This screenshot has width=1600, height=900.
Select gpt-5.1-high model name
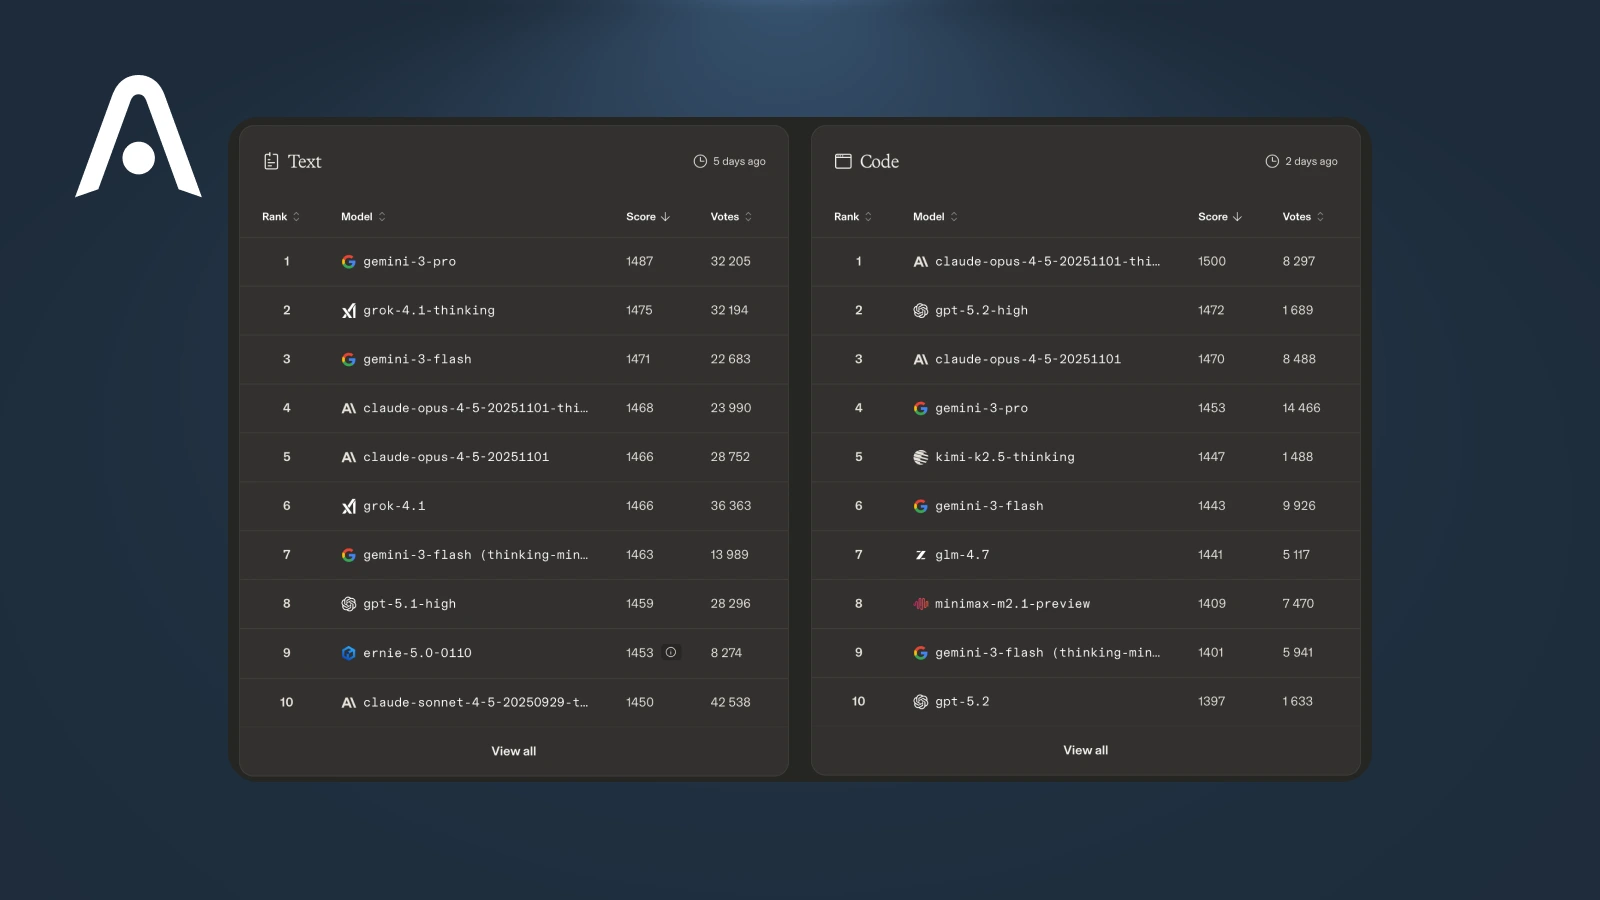410,604
